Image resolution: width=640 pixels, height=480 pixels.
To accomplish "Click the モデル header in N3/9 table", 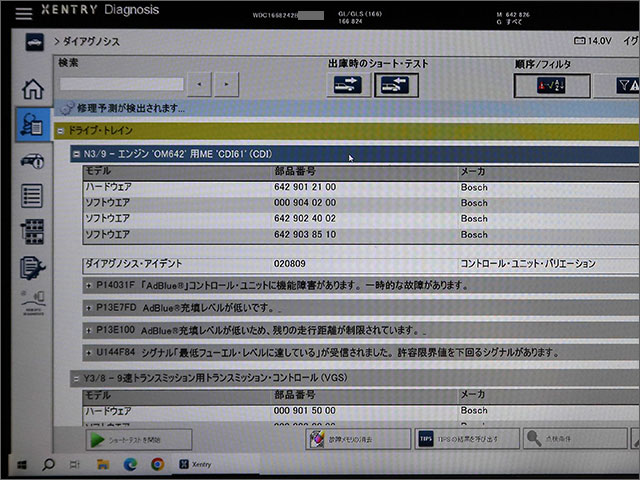I will coord(98,171).
